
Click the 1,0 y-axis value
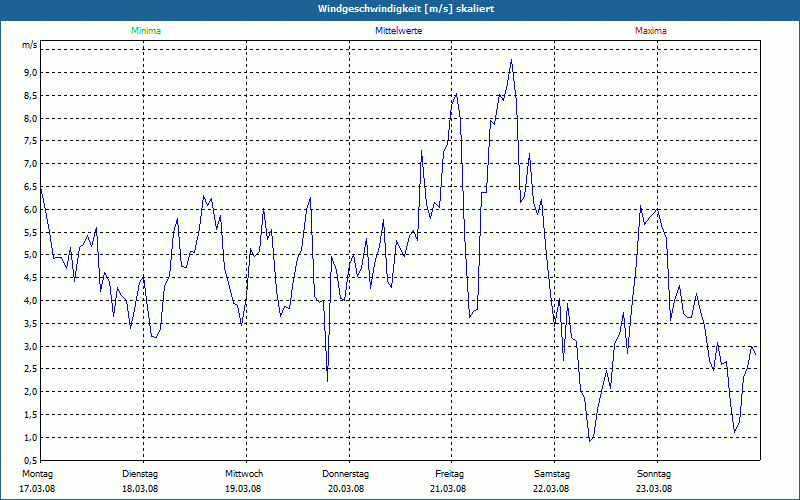click(31, 438)
